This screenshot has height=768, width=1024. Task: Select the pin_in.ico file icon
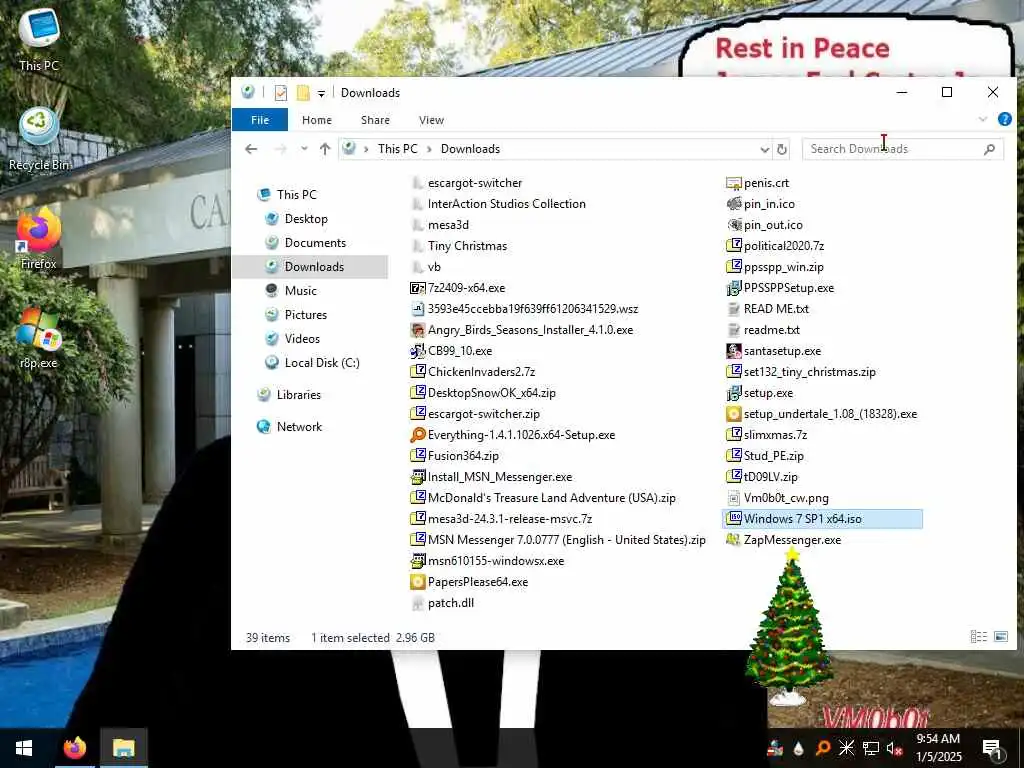pyautogui.click(x=734, y=204)
